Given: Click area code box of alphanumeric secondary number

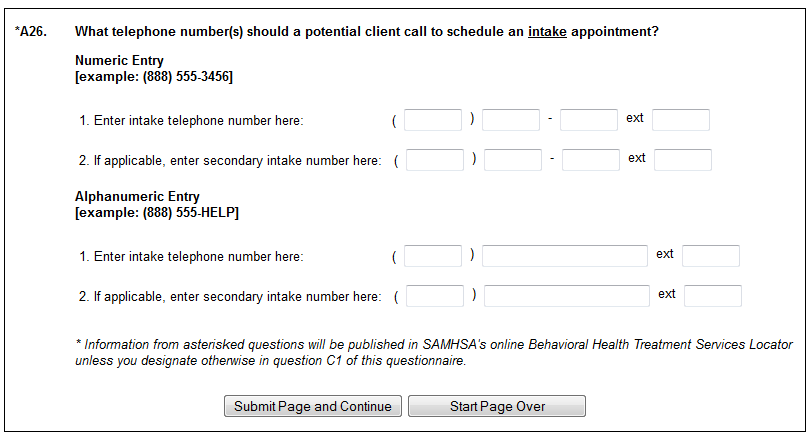Looking at the screenshot, I should (435, 296).
